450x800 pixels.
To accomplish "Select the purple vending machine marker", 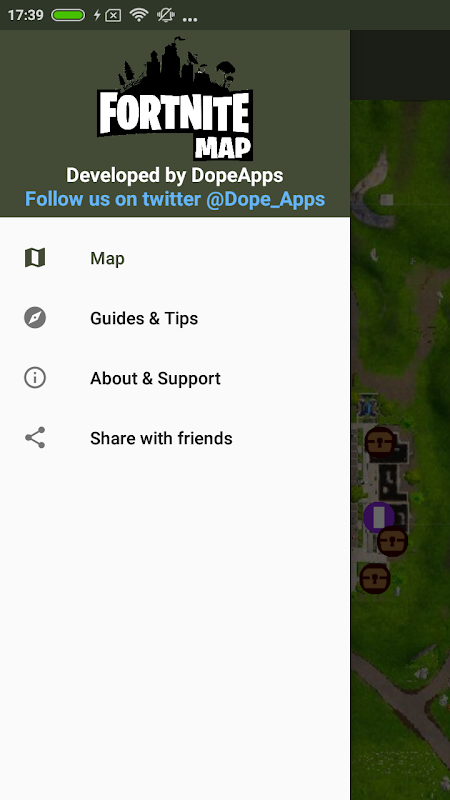I will tap(379, 517).
